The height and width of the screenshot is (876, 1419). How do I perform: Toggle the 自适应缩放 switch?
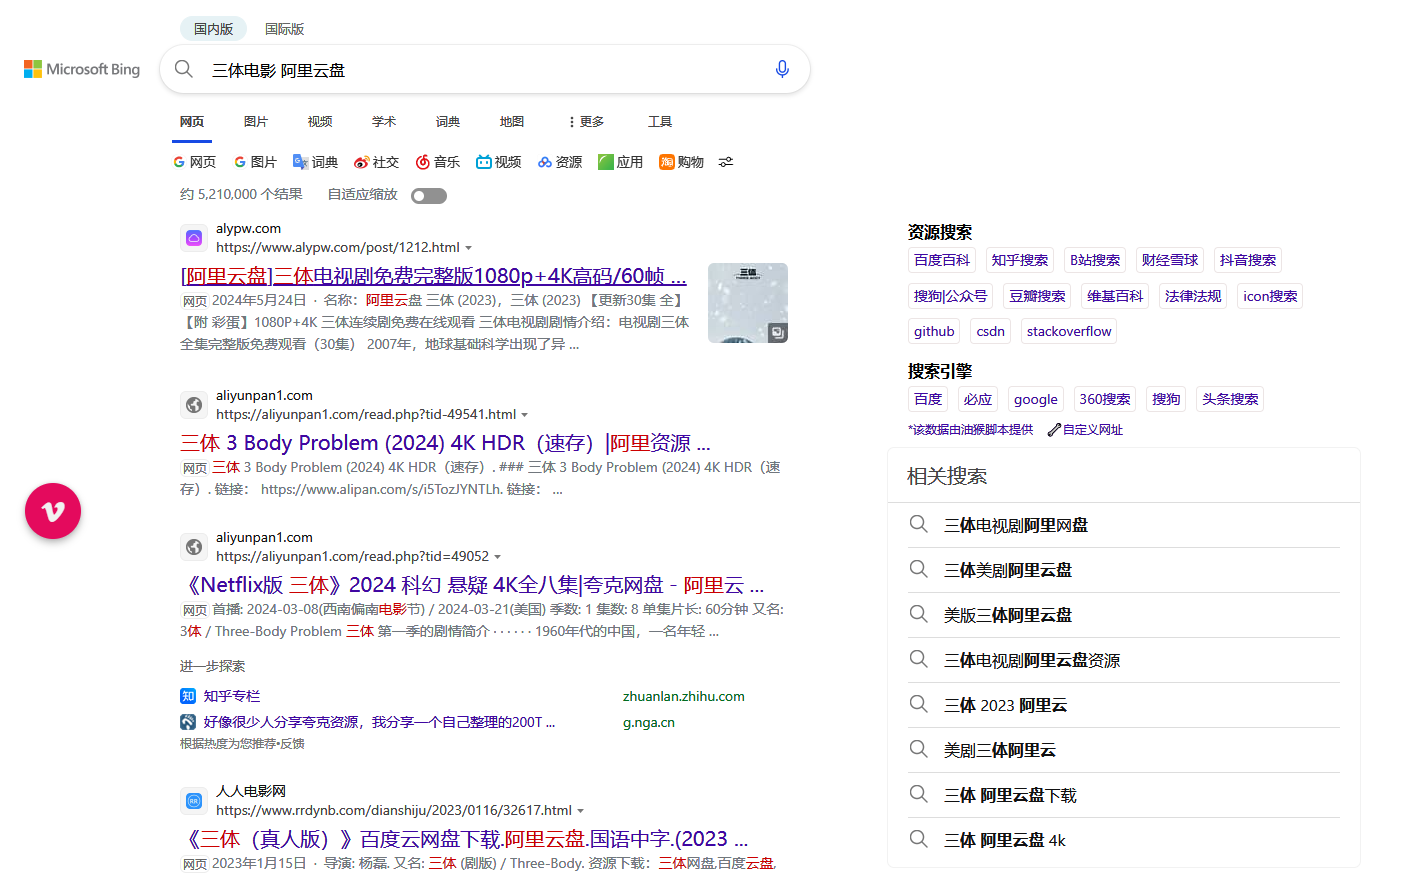429,196
